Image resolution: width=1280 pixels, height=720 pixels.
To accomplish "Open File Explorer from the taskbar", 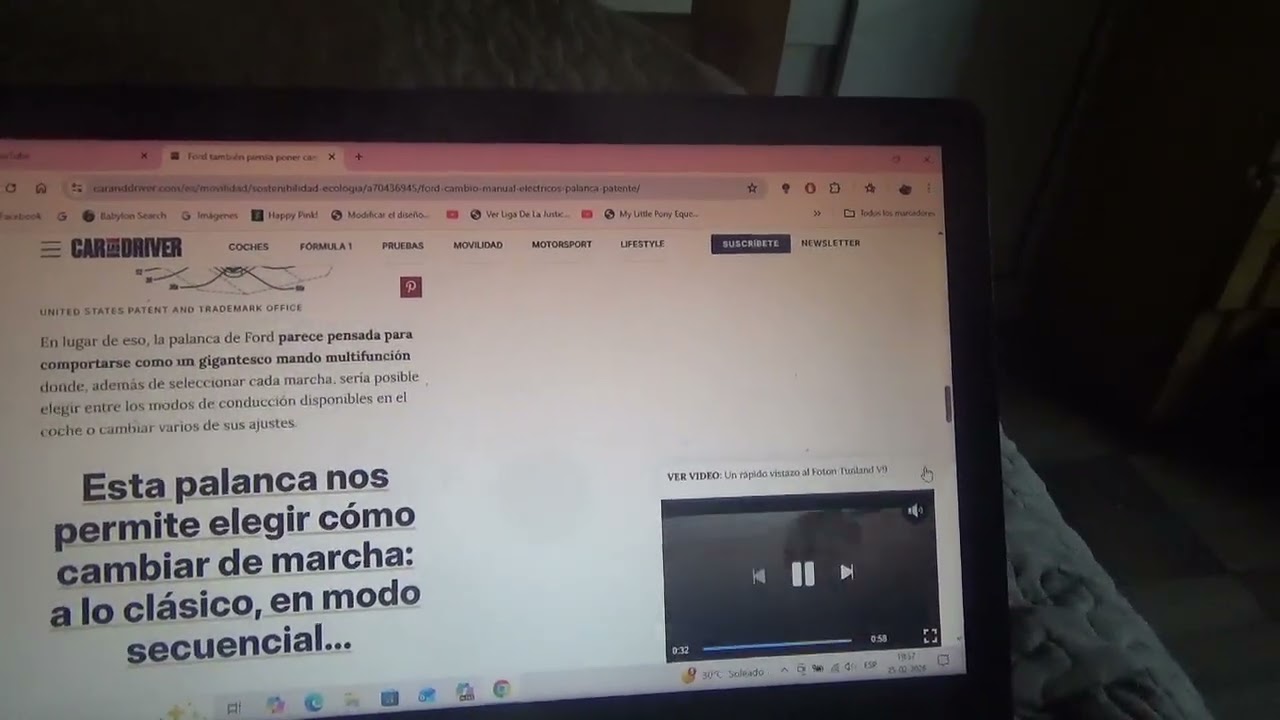I will tap(351, 701).
